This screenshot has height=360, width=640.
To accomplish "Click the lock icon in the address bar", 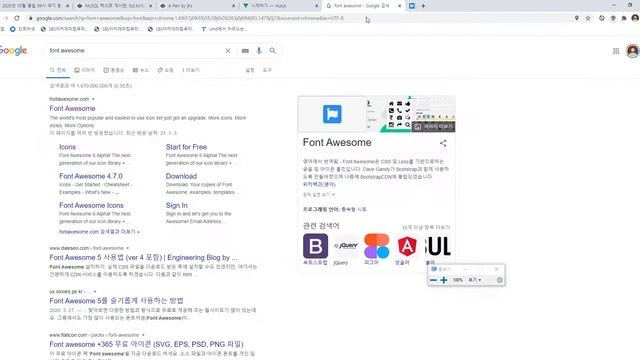I will click(x=30, y=18).
